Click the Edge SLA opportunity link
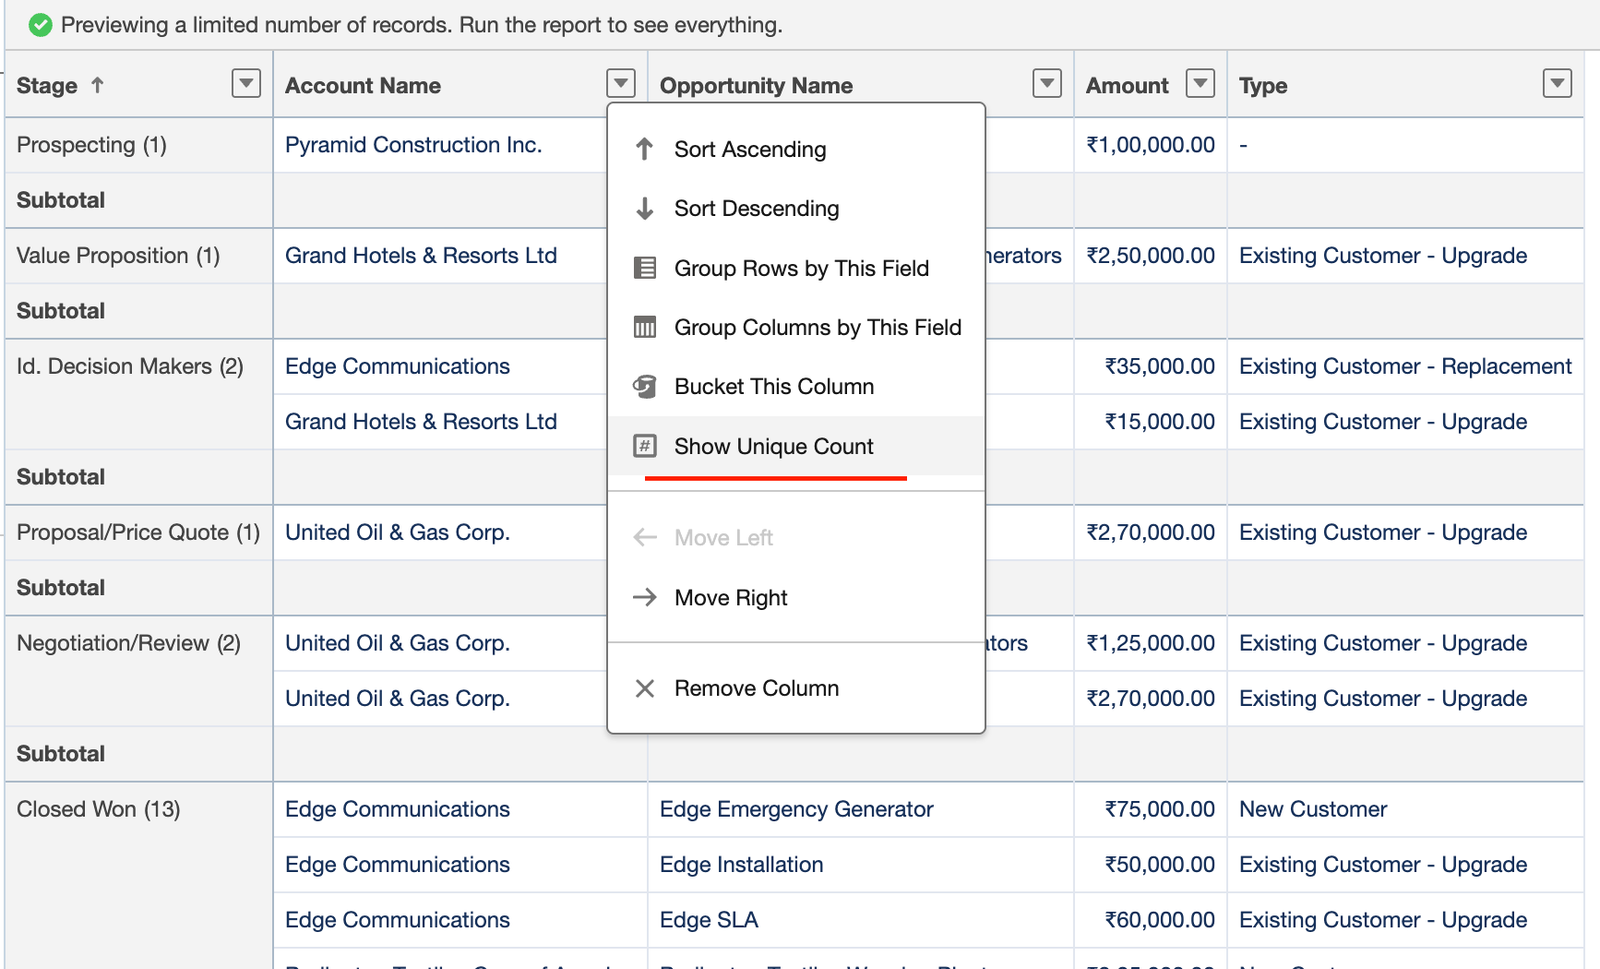 click(708, 920)
